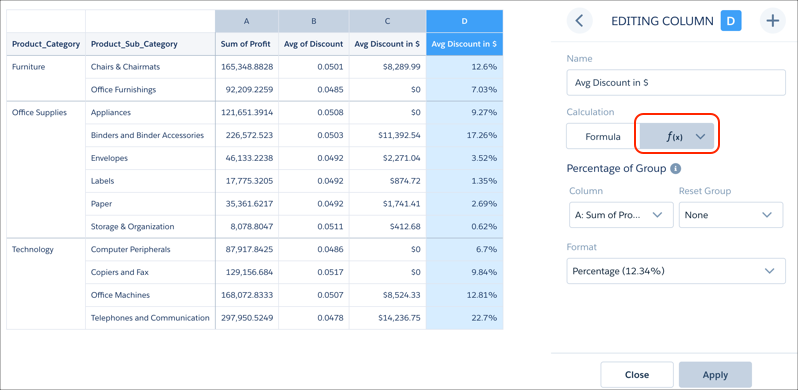
Task: Select the Labels row label
Action: tap(150, 181)
